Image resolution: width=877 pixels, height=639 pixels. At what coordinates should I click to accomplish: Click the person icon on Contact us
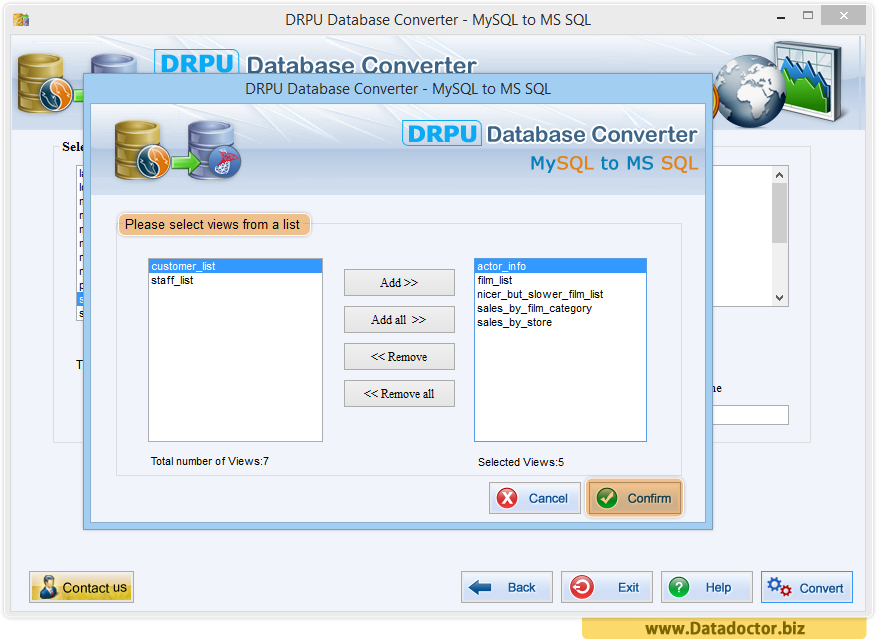[x=48, y=587]
